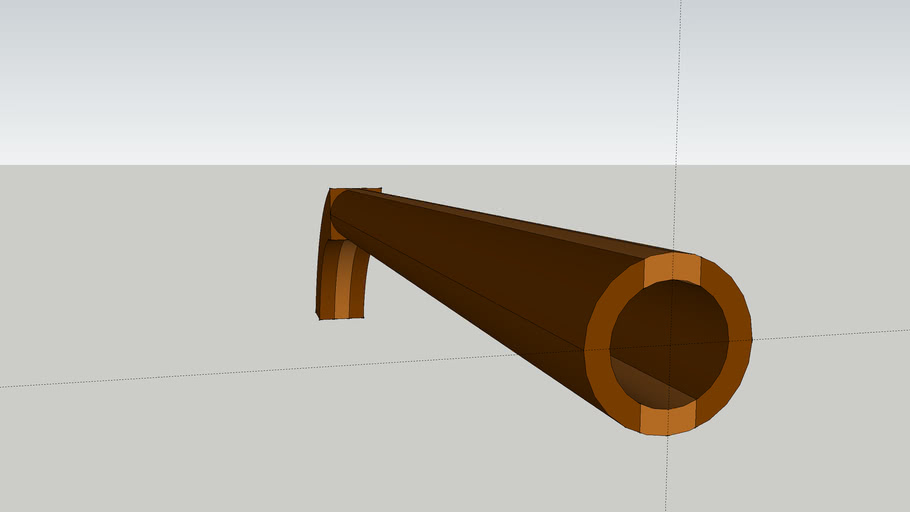Select the bottom light-orange segment of pipe ring

pos(667,419)
